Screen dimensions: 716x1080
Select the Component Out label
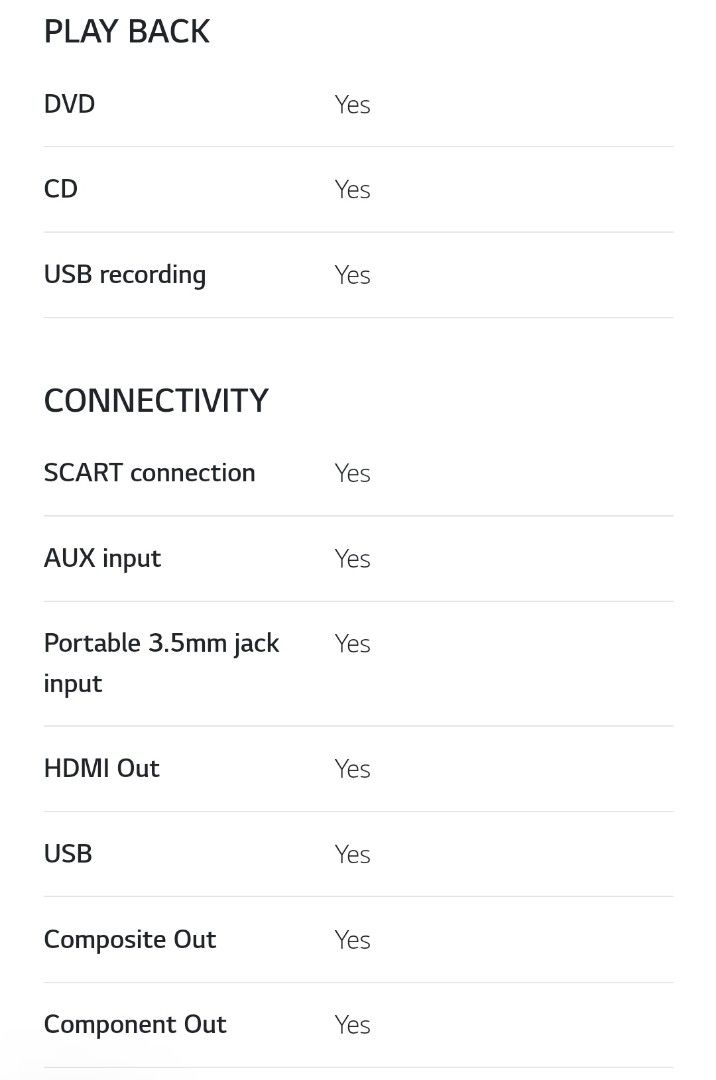(135, 1024)
